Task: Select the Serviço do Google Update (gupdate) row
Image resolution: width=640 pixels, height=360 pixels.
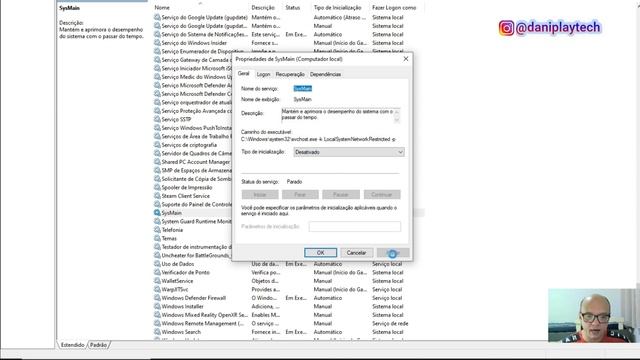Action: (x=288, y=17)
